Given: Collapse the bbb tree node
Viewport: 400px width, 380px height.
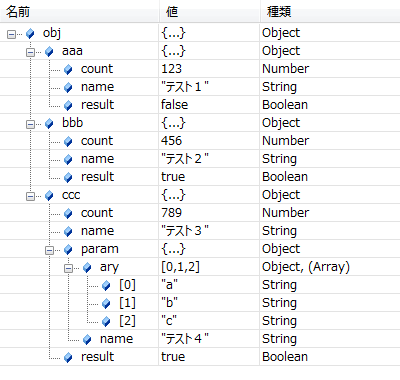Looking at the screenshot, I should point(30,124).
